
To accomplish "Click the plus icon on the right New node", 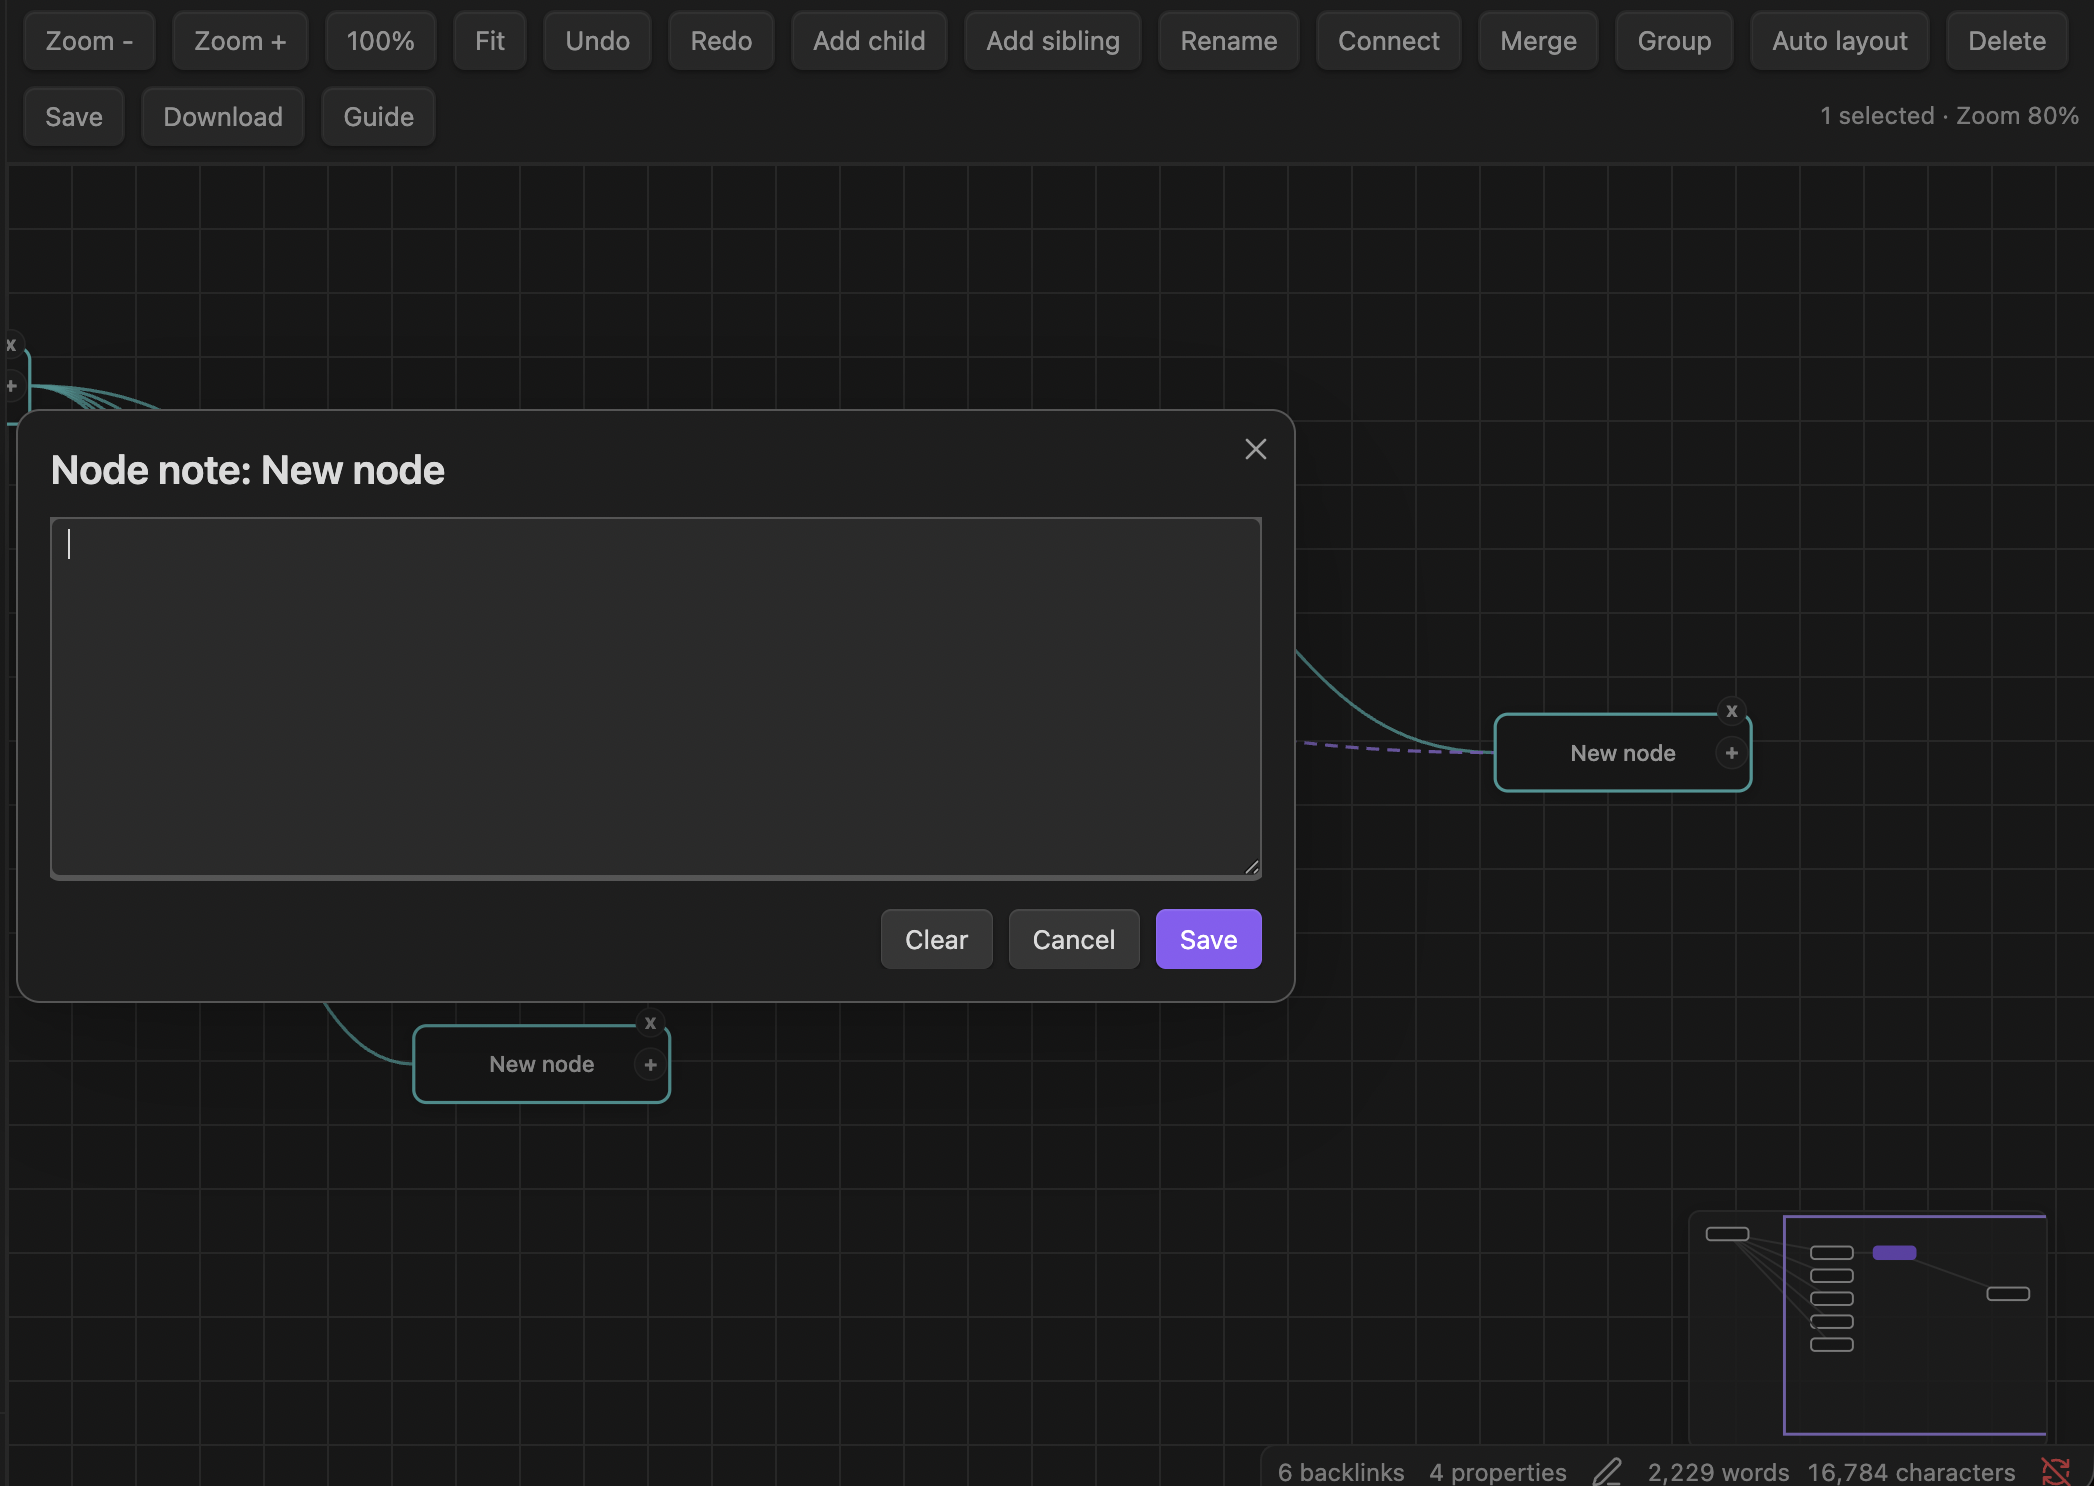I will pos(1732,753).
